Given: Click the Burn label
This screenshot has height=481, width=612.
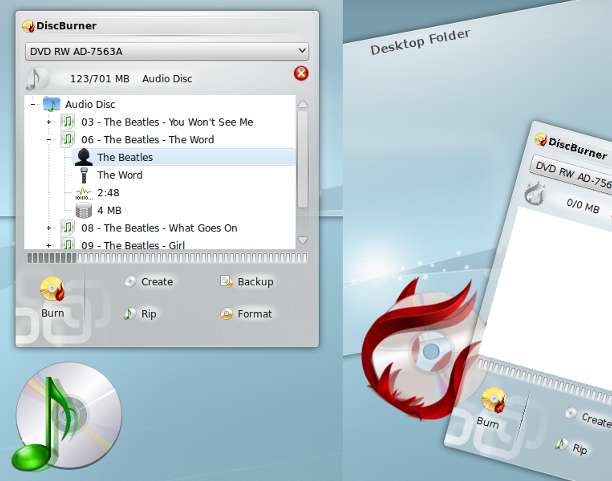Looking at the screenshot, I should click(x=53, y=313).
